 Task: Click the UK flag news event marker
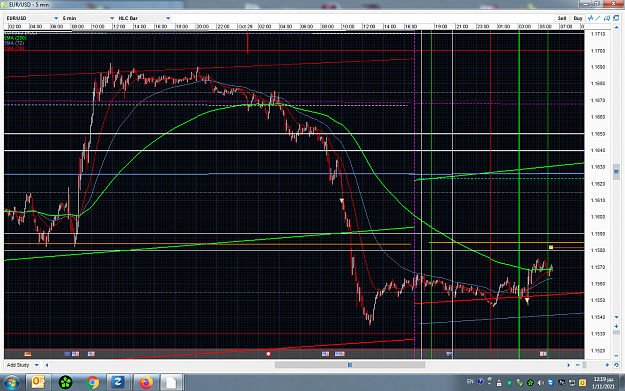(x=543, y=354)
